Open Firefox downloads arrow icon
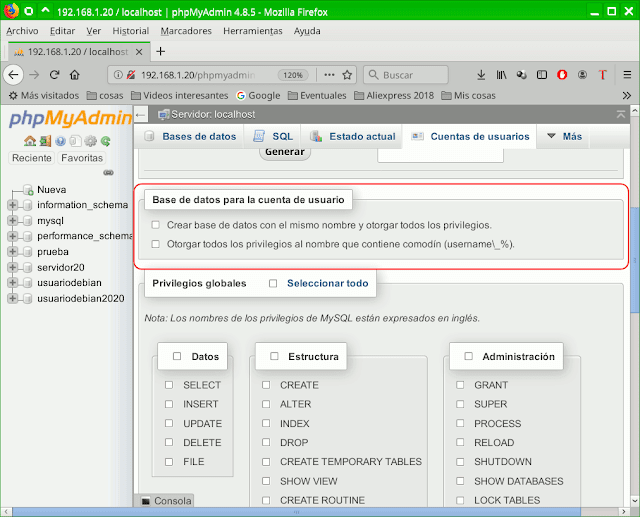Viewport: 640px width, 517px height. point(481,75)
